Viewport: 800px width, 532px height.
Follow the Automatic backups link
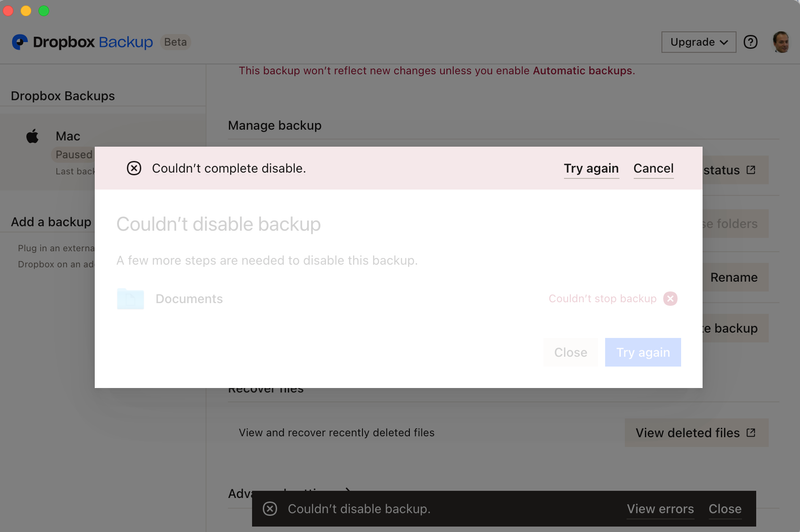pyautogui.click(x=582, y=71)
